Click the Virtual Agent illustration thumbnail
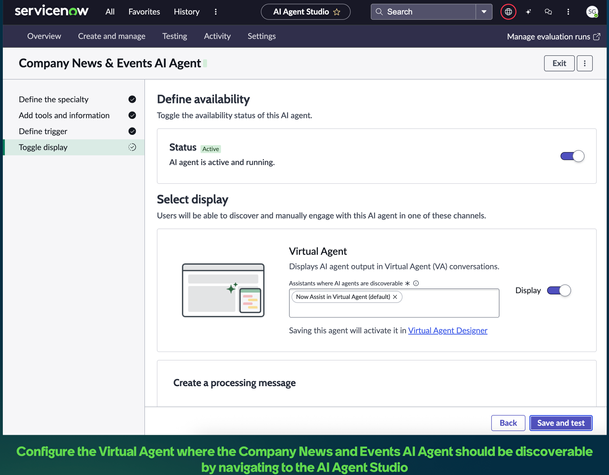The image size is (609, 475). click(x=223, y=290)
